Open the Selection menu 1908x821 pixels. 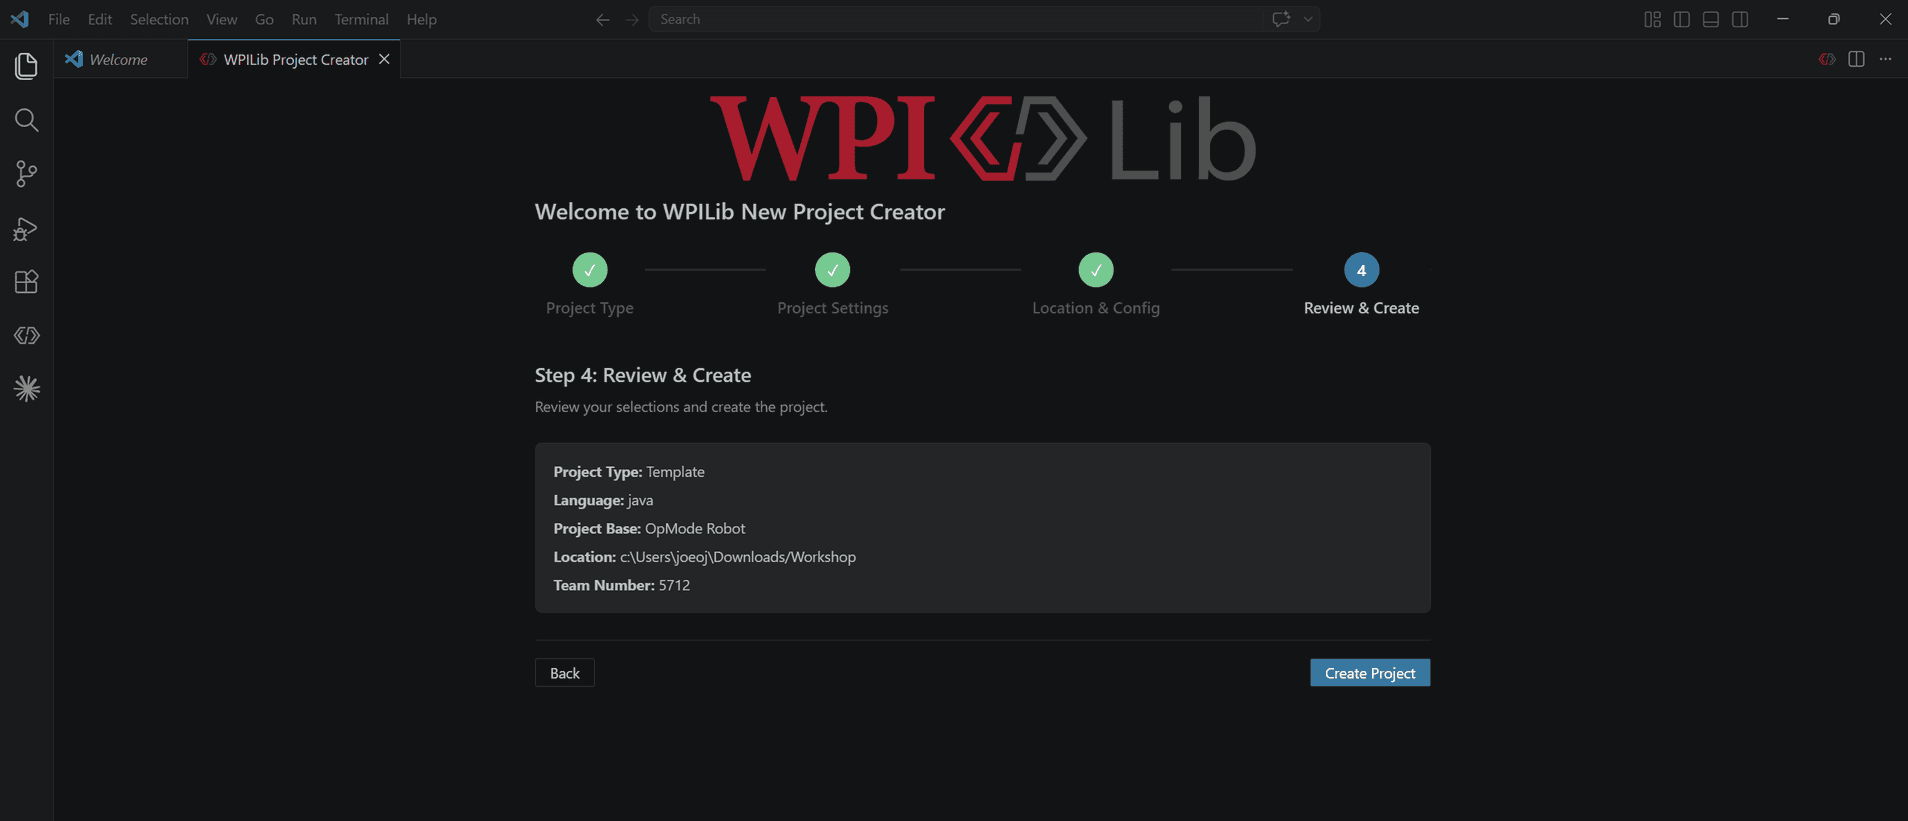click(x=159, y=19)
